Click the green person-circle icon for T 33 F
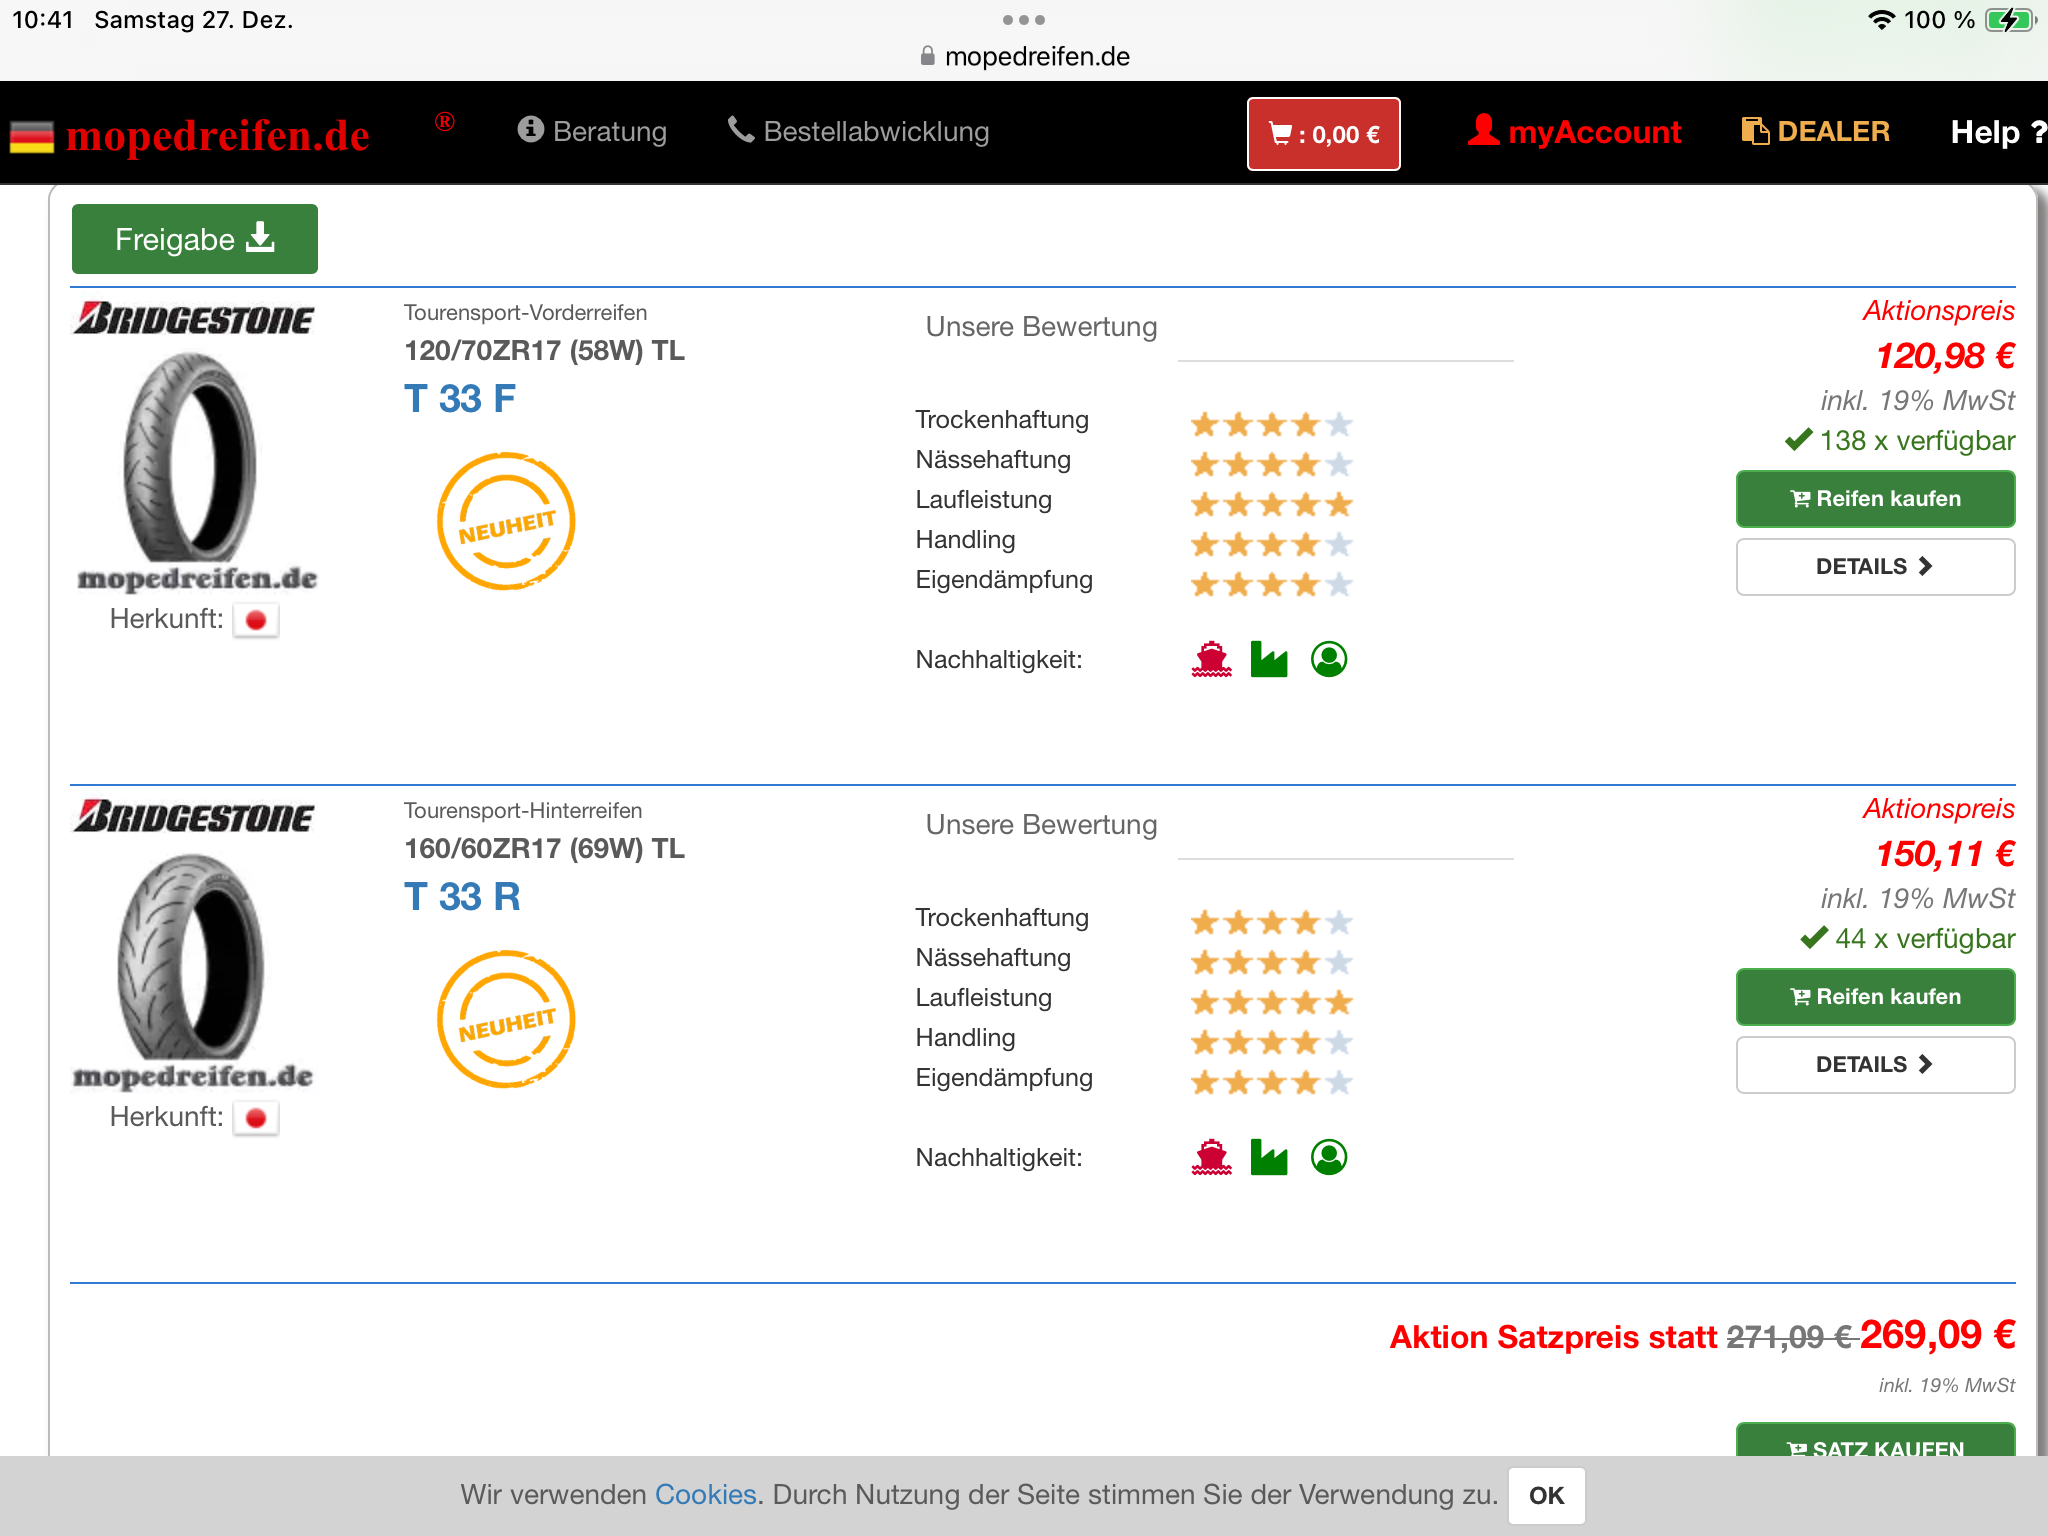The image size is (2048, 1536). 1329,659
